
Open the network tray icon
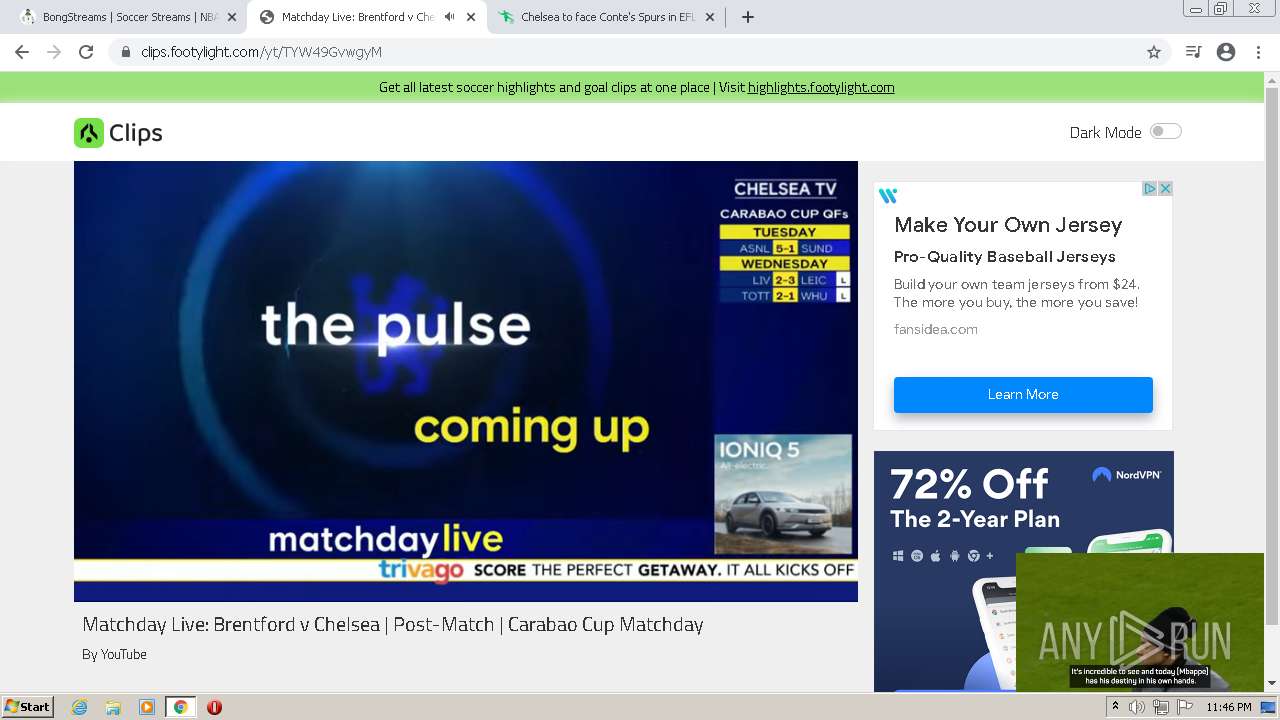[1160, 707]
